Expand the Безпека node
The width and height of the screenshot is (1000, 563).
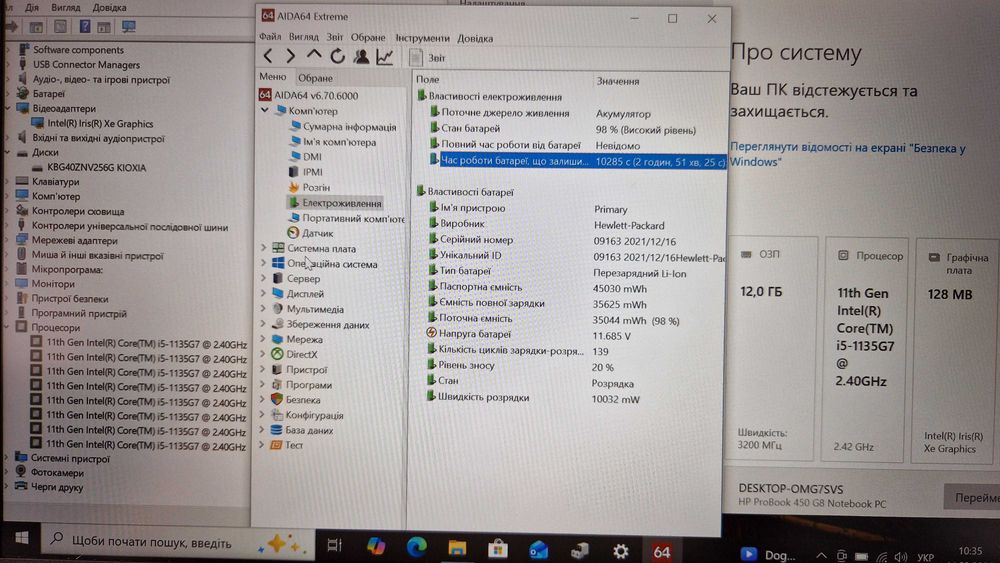(262, 399)
